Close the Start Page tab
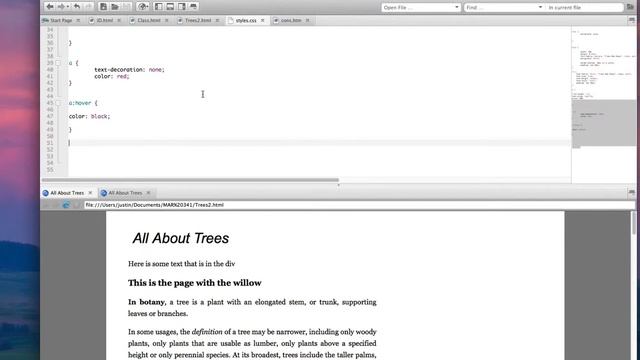 click(78, 20)
